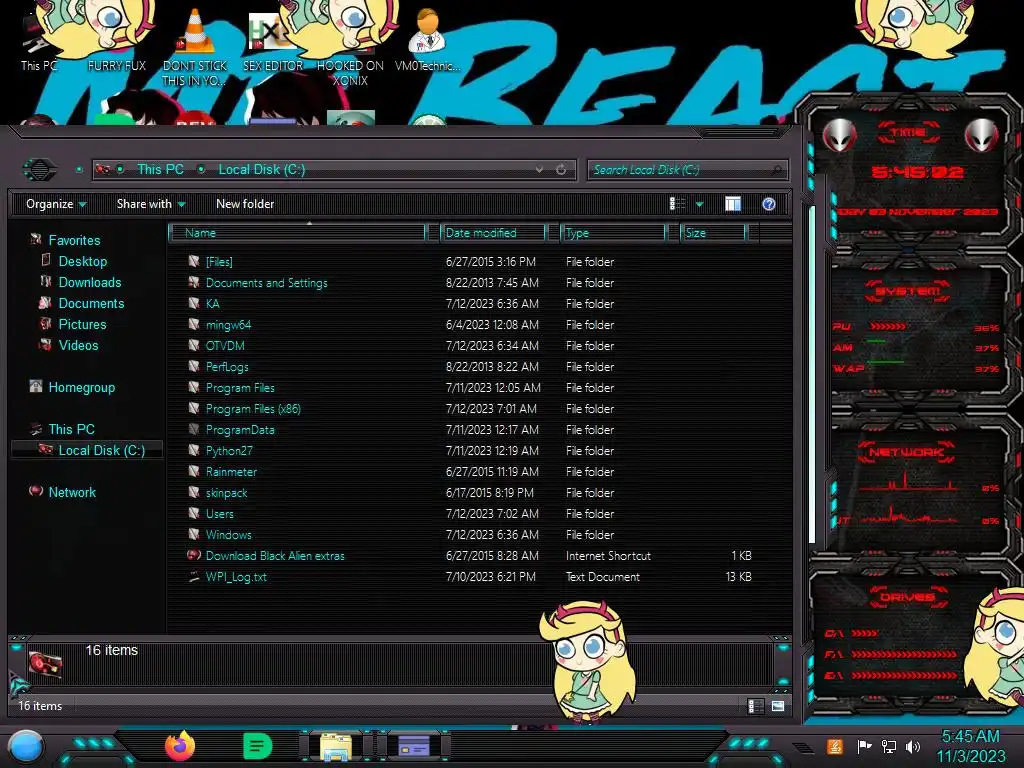Open view options dropdown arrow

(699, 204)
